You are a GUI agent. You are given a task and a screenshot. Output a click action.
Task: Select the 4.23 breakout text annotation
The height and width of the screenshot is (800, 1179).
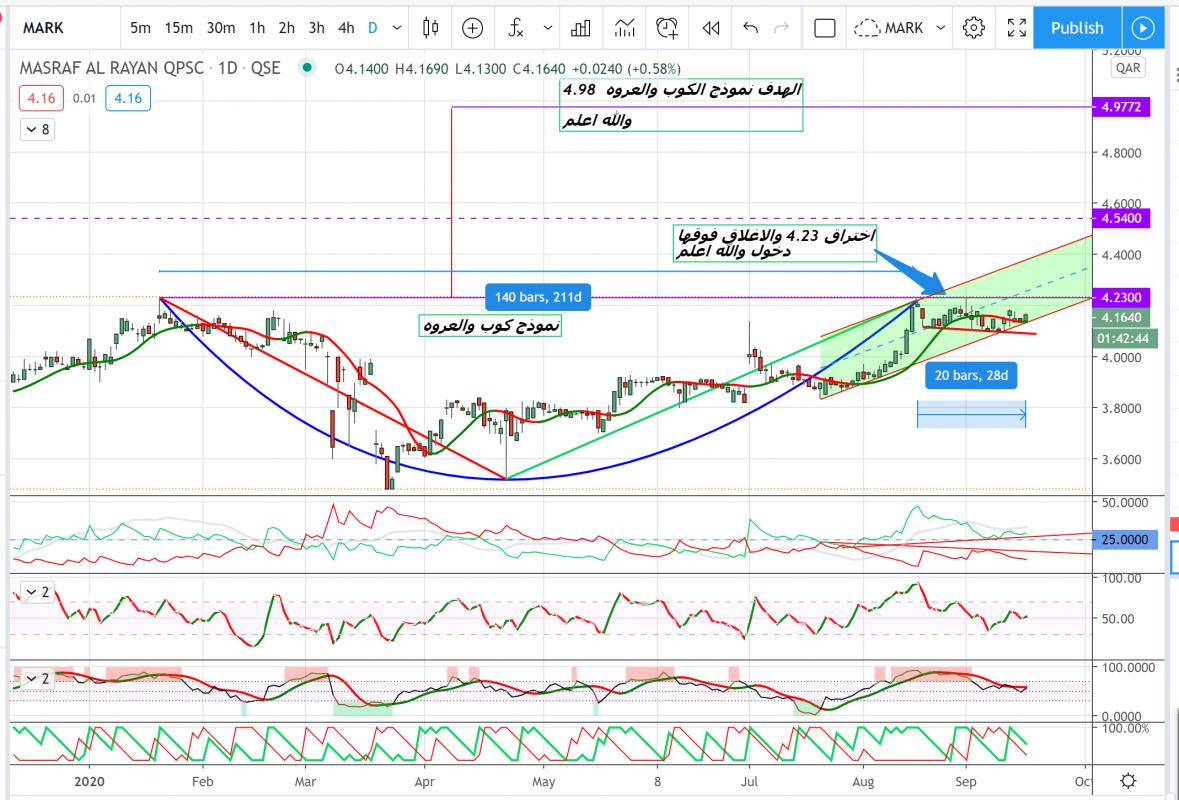pyautogui.click(x=774, y=244)
